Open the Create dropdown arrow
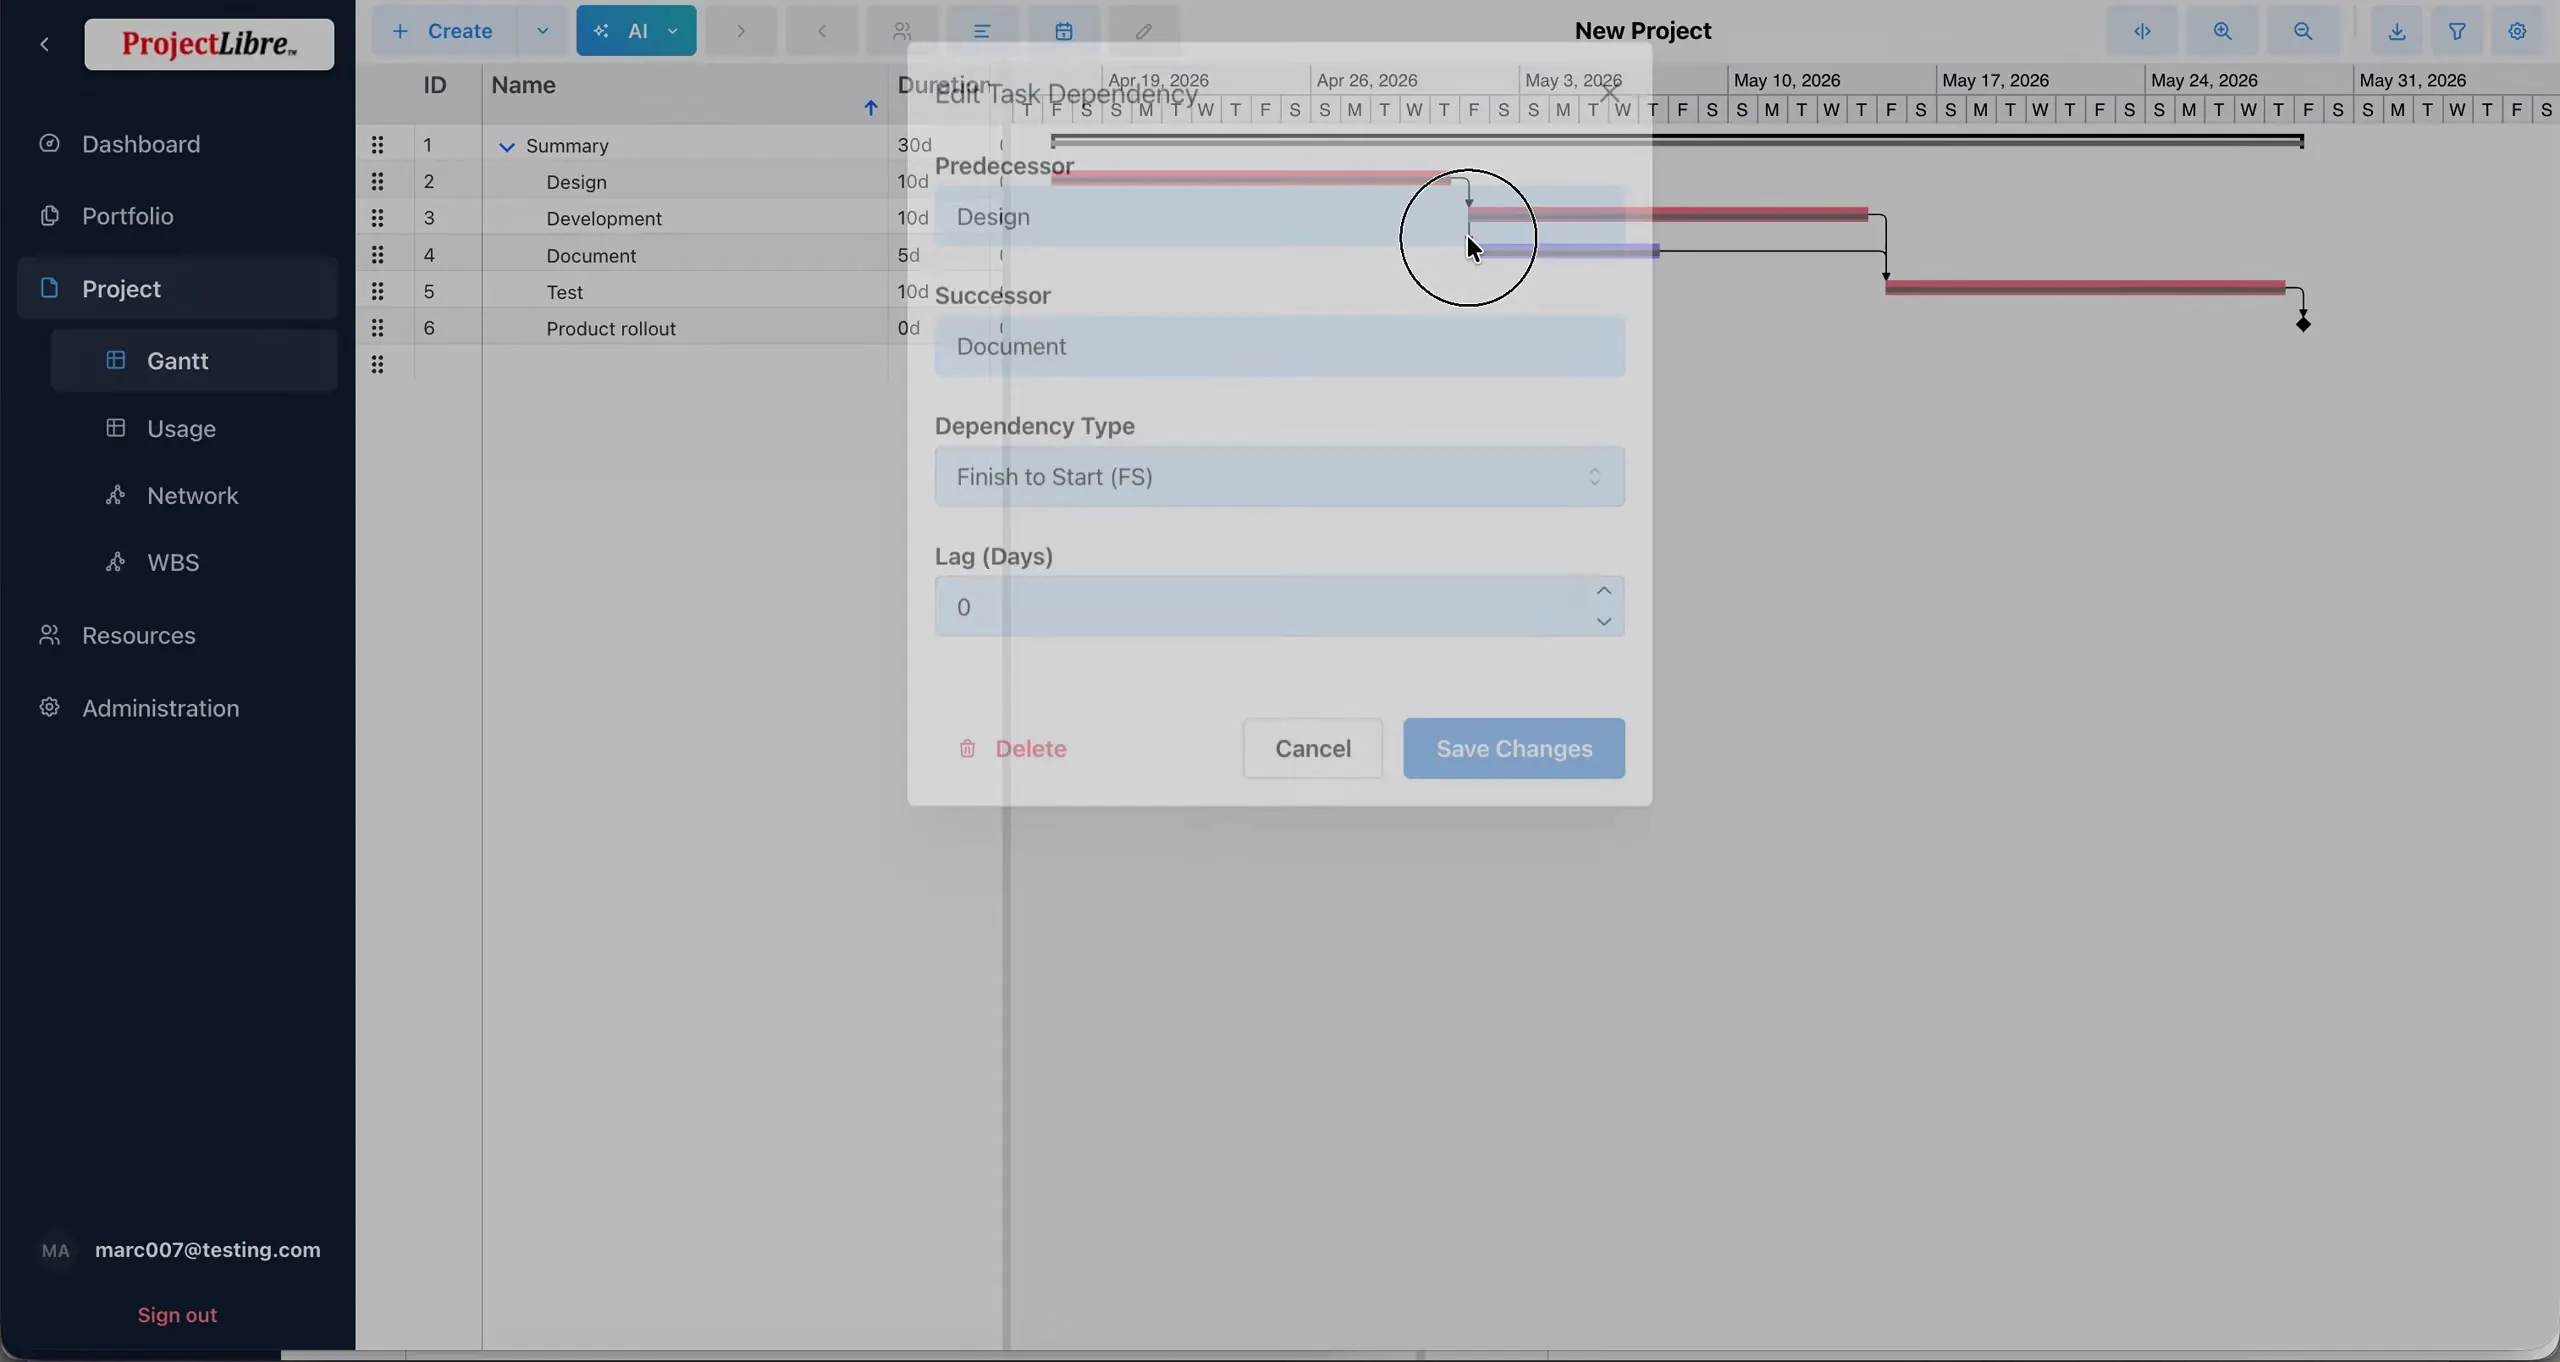 (x=542, y=31)
